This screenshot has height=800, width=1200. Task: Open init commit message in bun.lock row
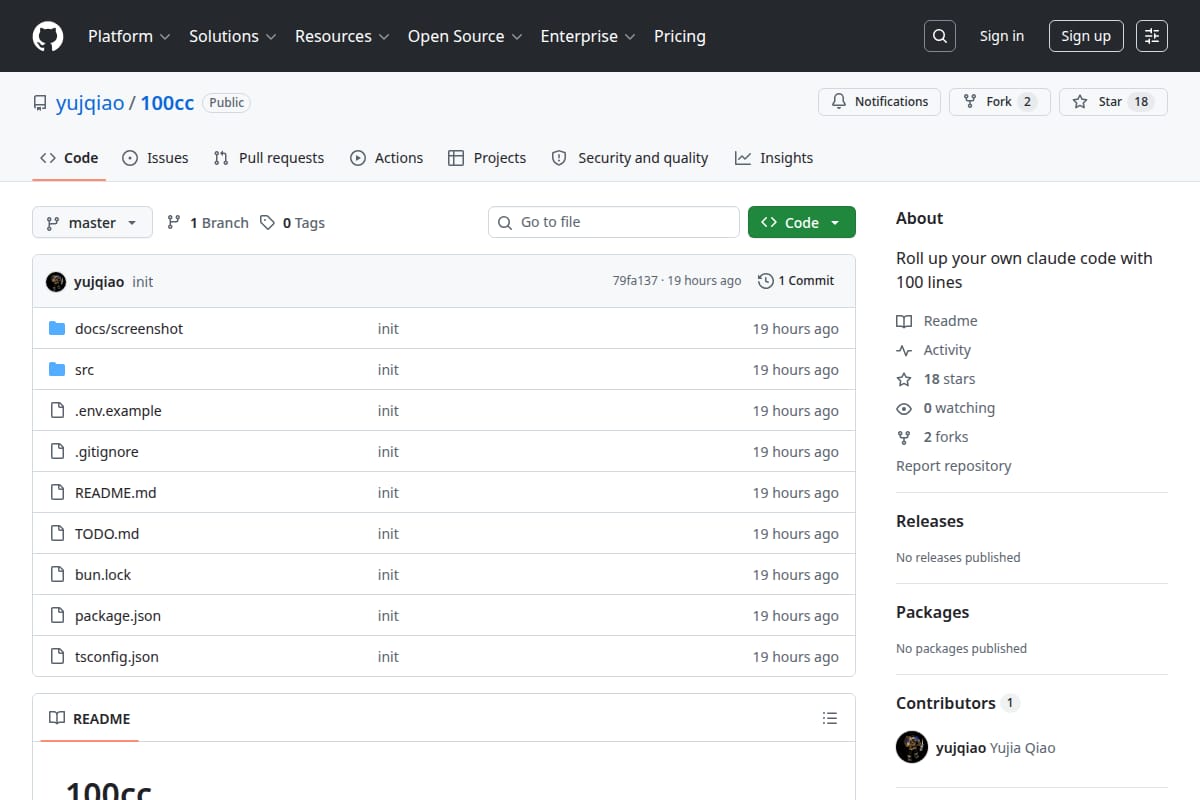(x=388, y=575)
